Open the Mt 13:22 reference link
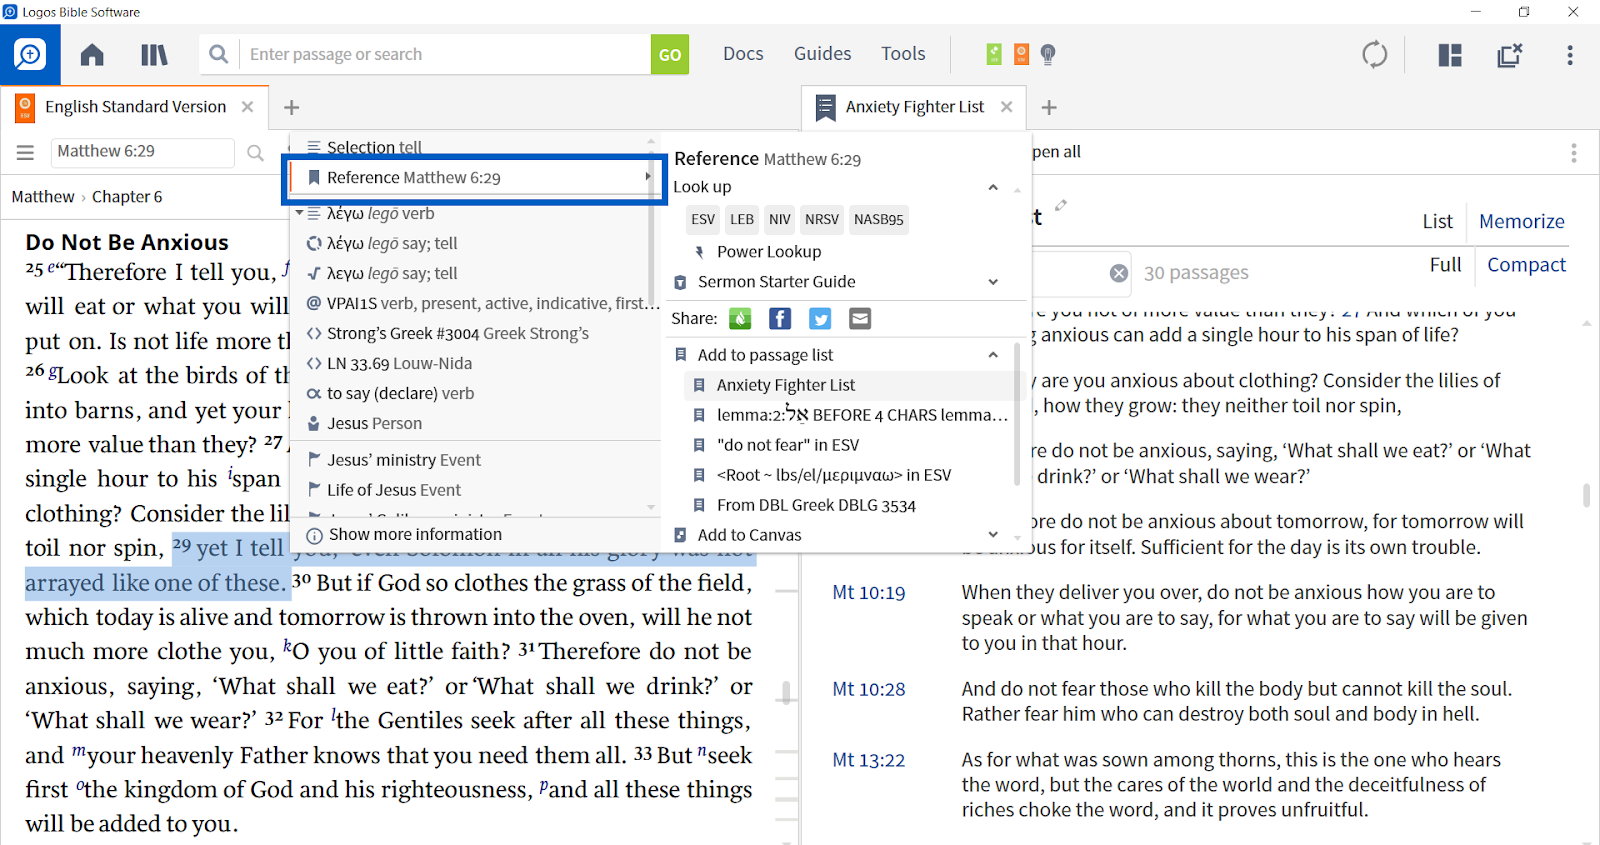This screenshot has height=845, width=1600. 869,760
